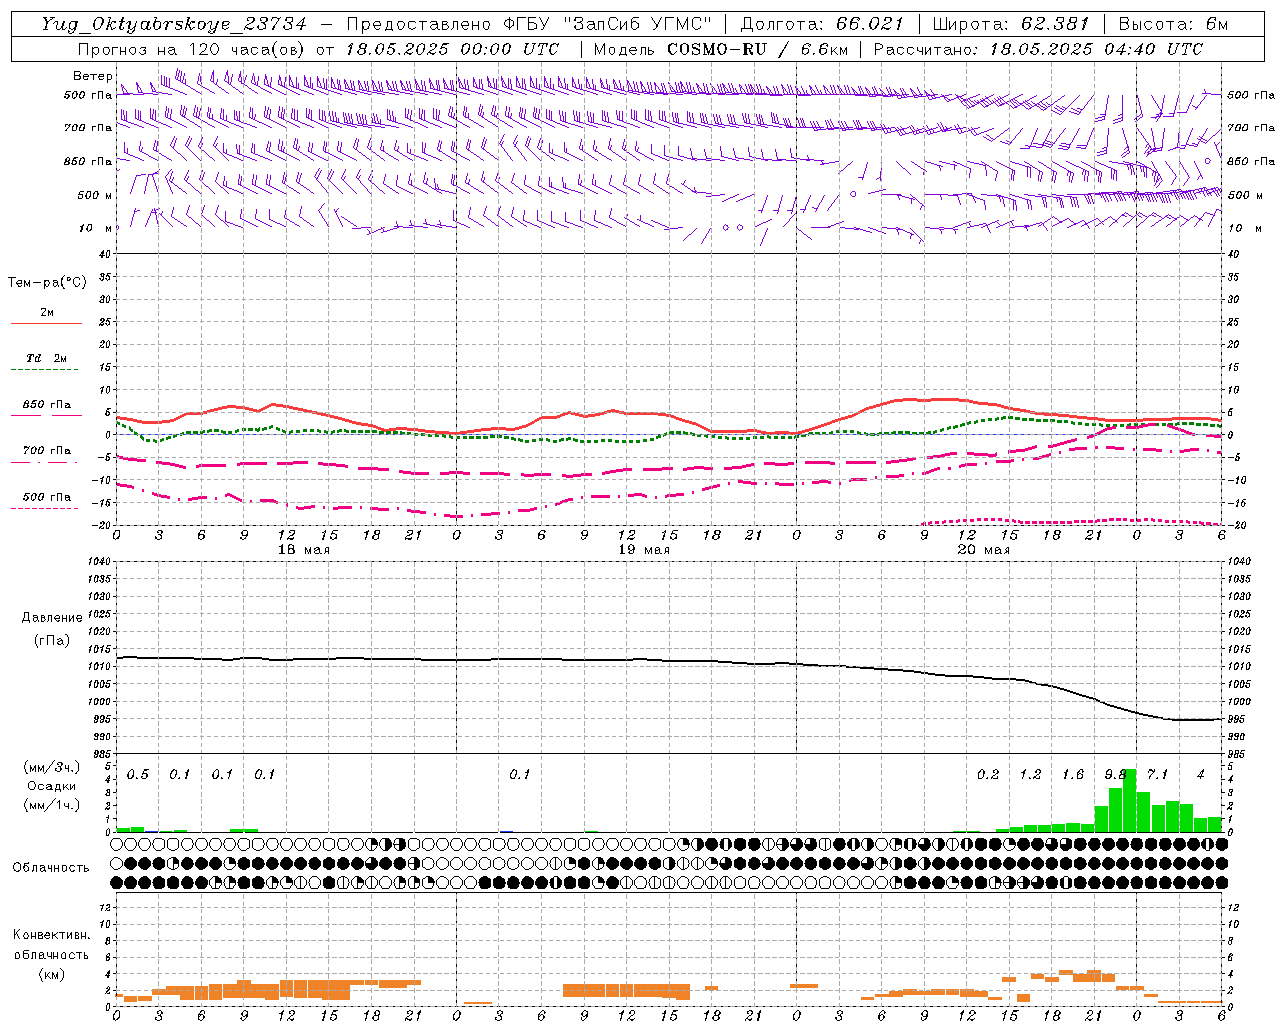The height and width of the screenshot is (1024, 1280).
Task: Select the 700 гПа temperature legend entry
Action: pos(47,451)
